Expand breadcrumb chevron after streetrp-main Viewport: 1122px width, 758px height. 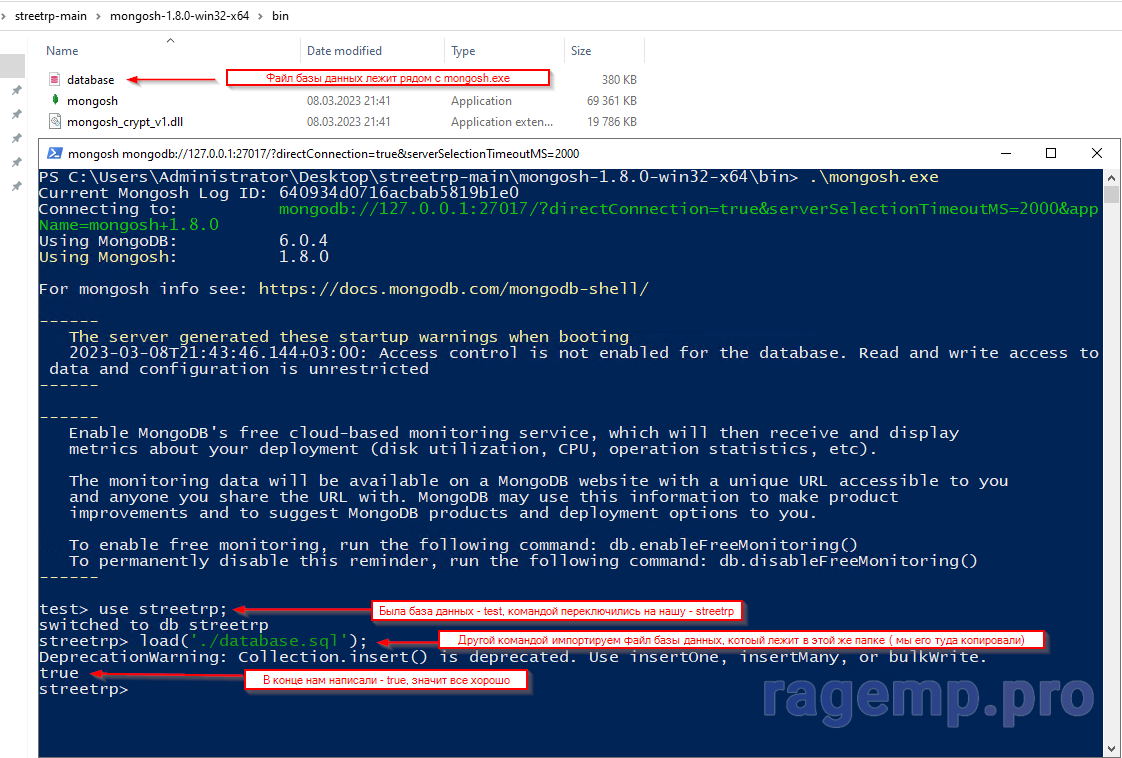click(x=98, y=16)
